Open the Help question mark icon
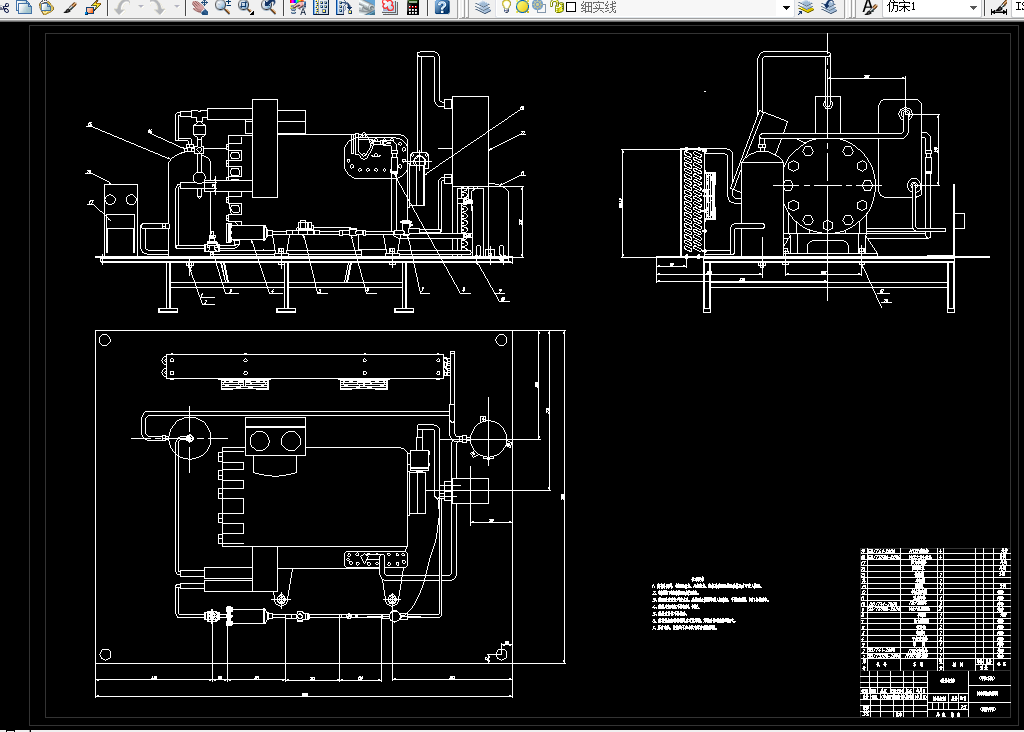Image resolution: width=1024 pixels, height=732 pixels. point(442,7)
